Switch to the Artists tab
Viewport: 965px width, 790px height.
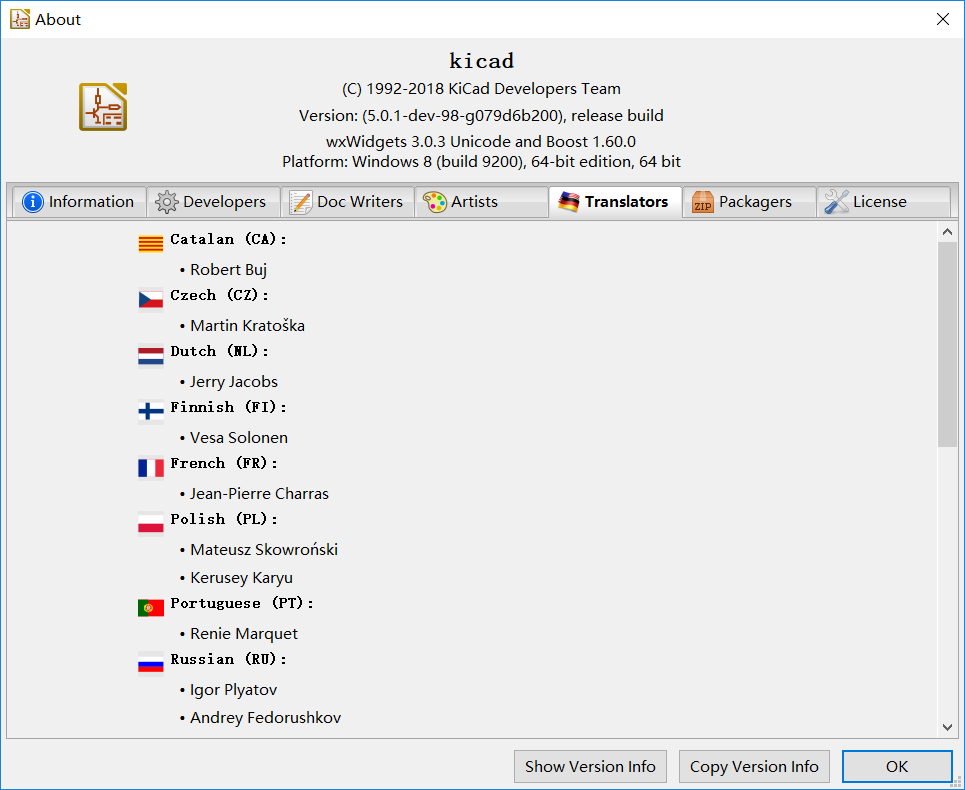pos(482,202)
